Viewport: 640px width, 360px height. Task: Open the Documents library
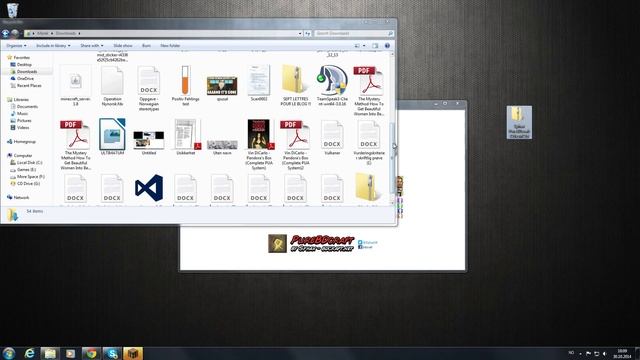[x=27, y=107]
